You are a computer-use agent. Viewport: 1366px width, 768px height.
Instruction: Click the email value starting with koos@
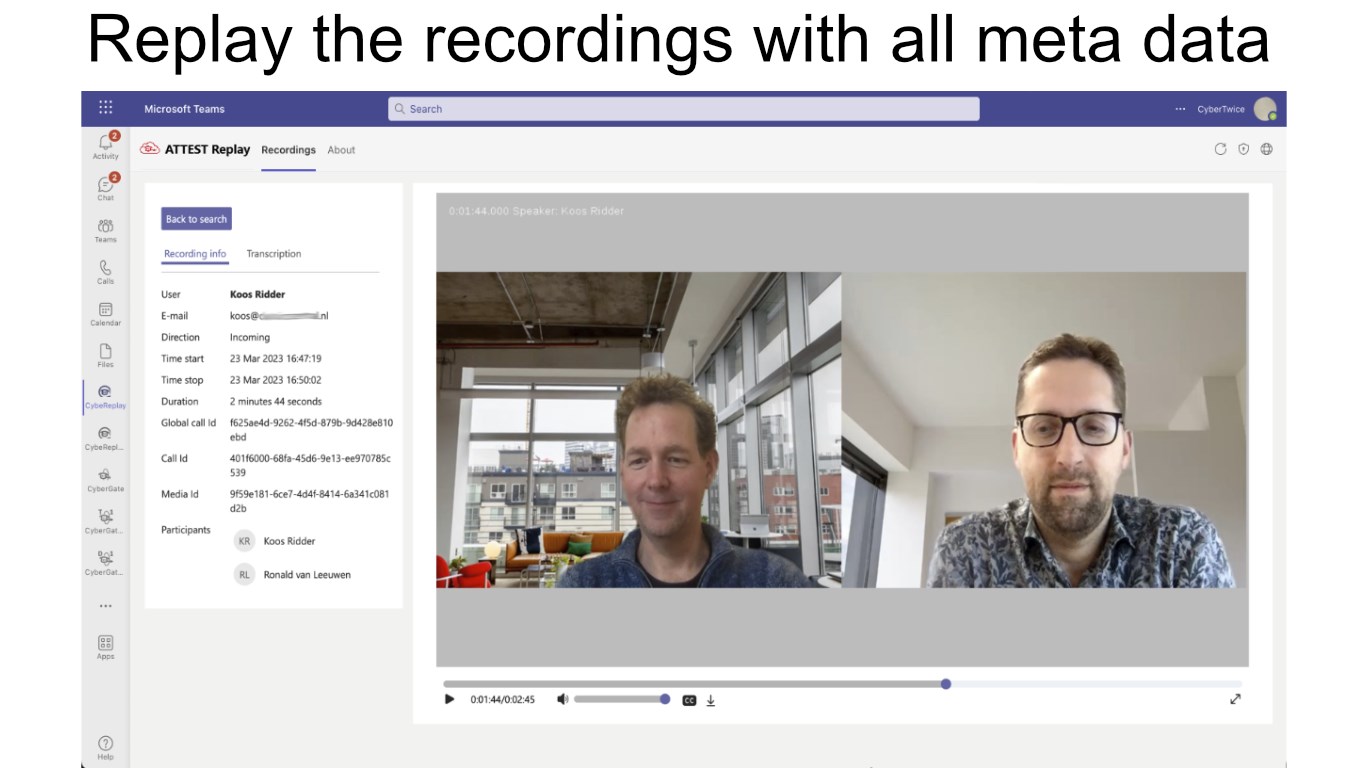(x=279, y=316)
